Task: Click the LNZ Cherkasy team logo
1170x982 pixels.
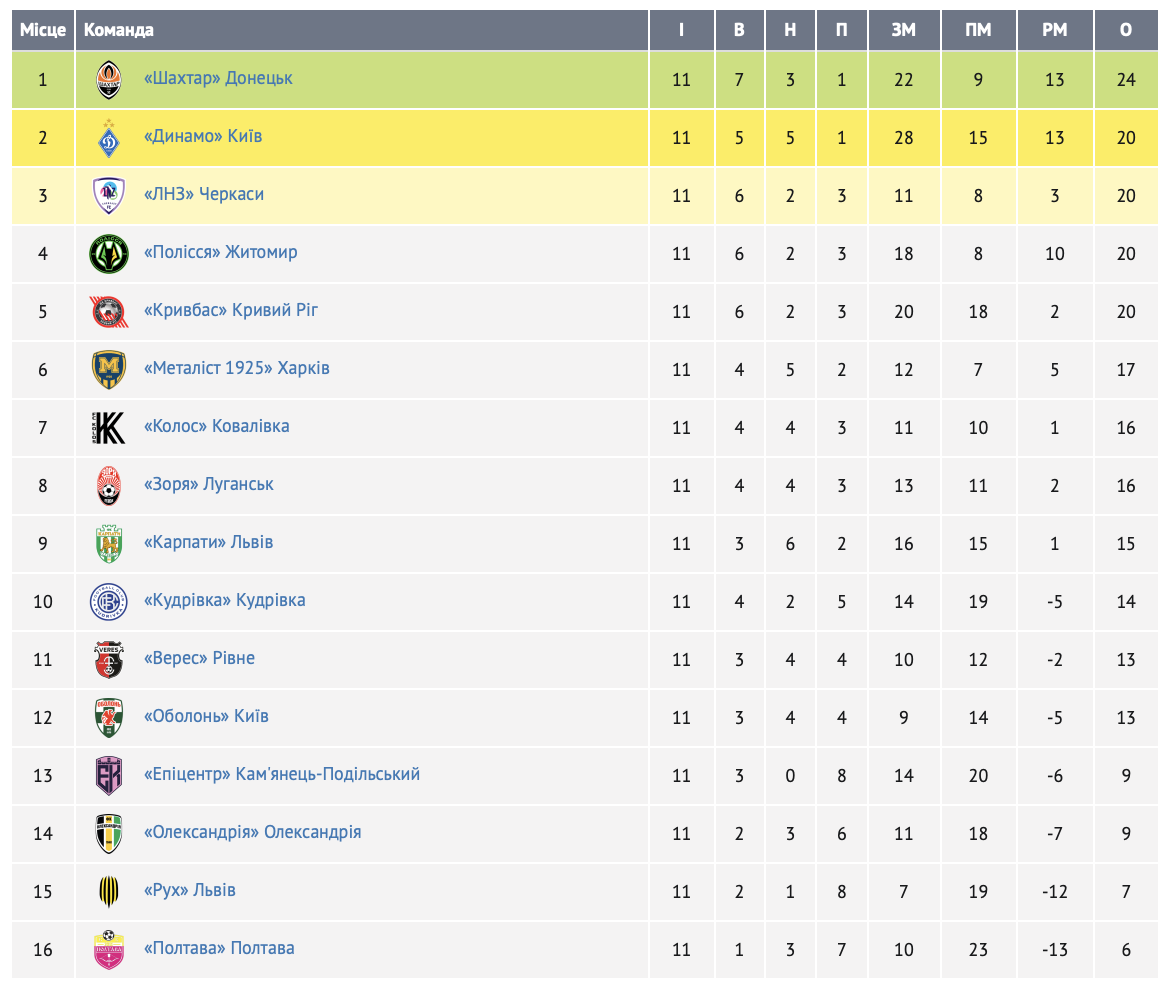Action: click(108, 195)
